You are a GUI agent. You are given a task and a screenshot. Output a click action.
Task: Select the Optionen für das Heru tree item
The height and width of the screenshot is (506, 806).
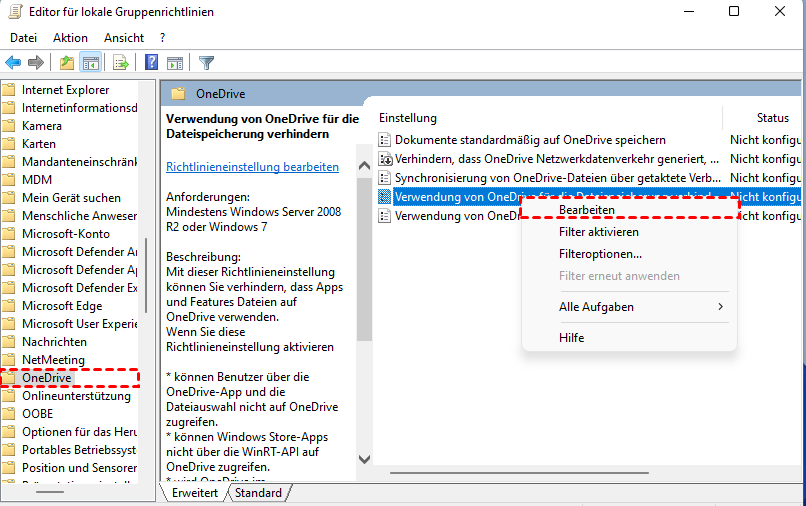coord(80,432)
